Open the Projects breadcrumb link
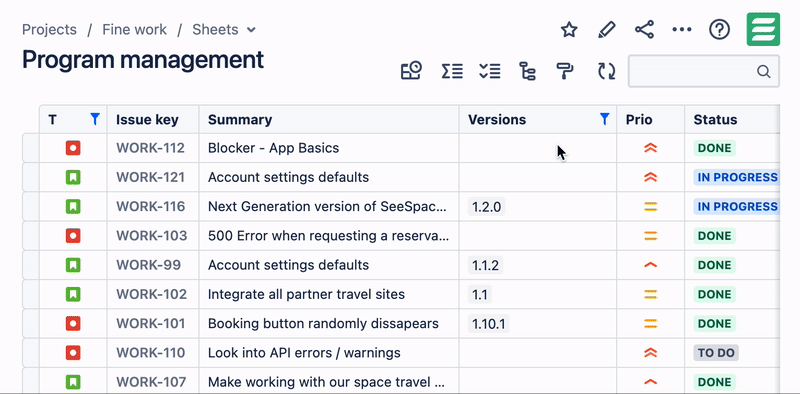800x394 pixels. coord(49,30)
